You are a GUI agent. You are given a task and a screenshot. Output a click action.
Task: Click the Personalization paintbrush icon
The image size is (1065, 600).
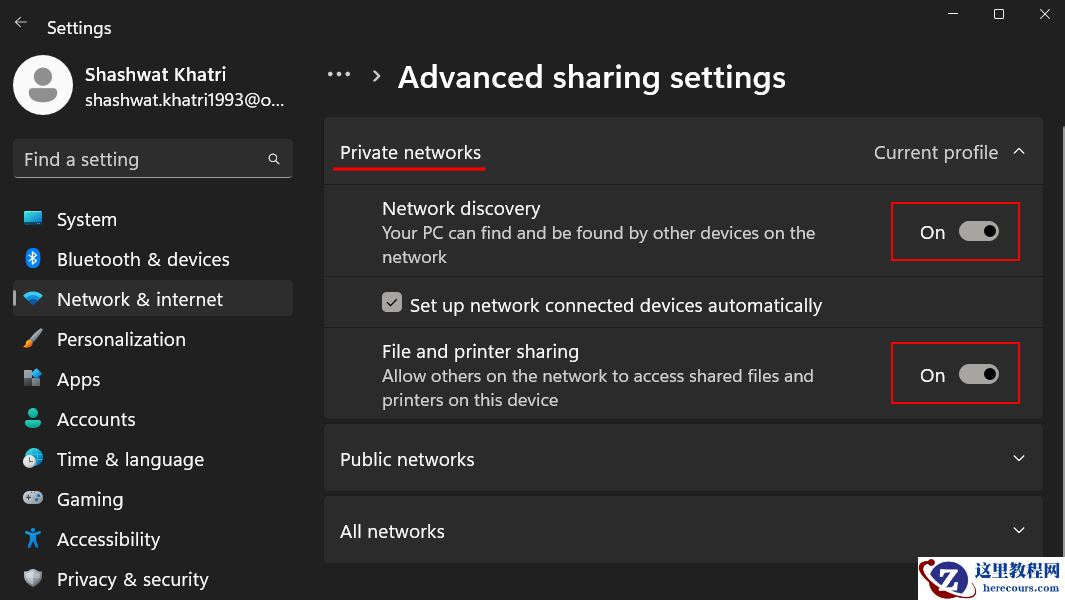coord(33,339)
